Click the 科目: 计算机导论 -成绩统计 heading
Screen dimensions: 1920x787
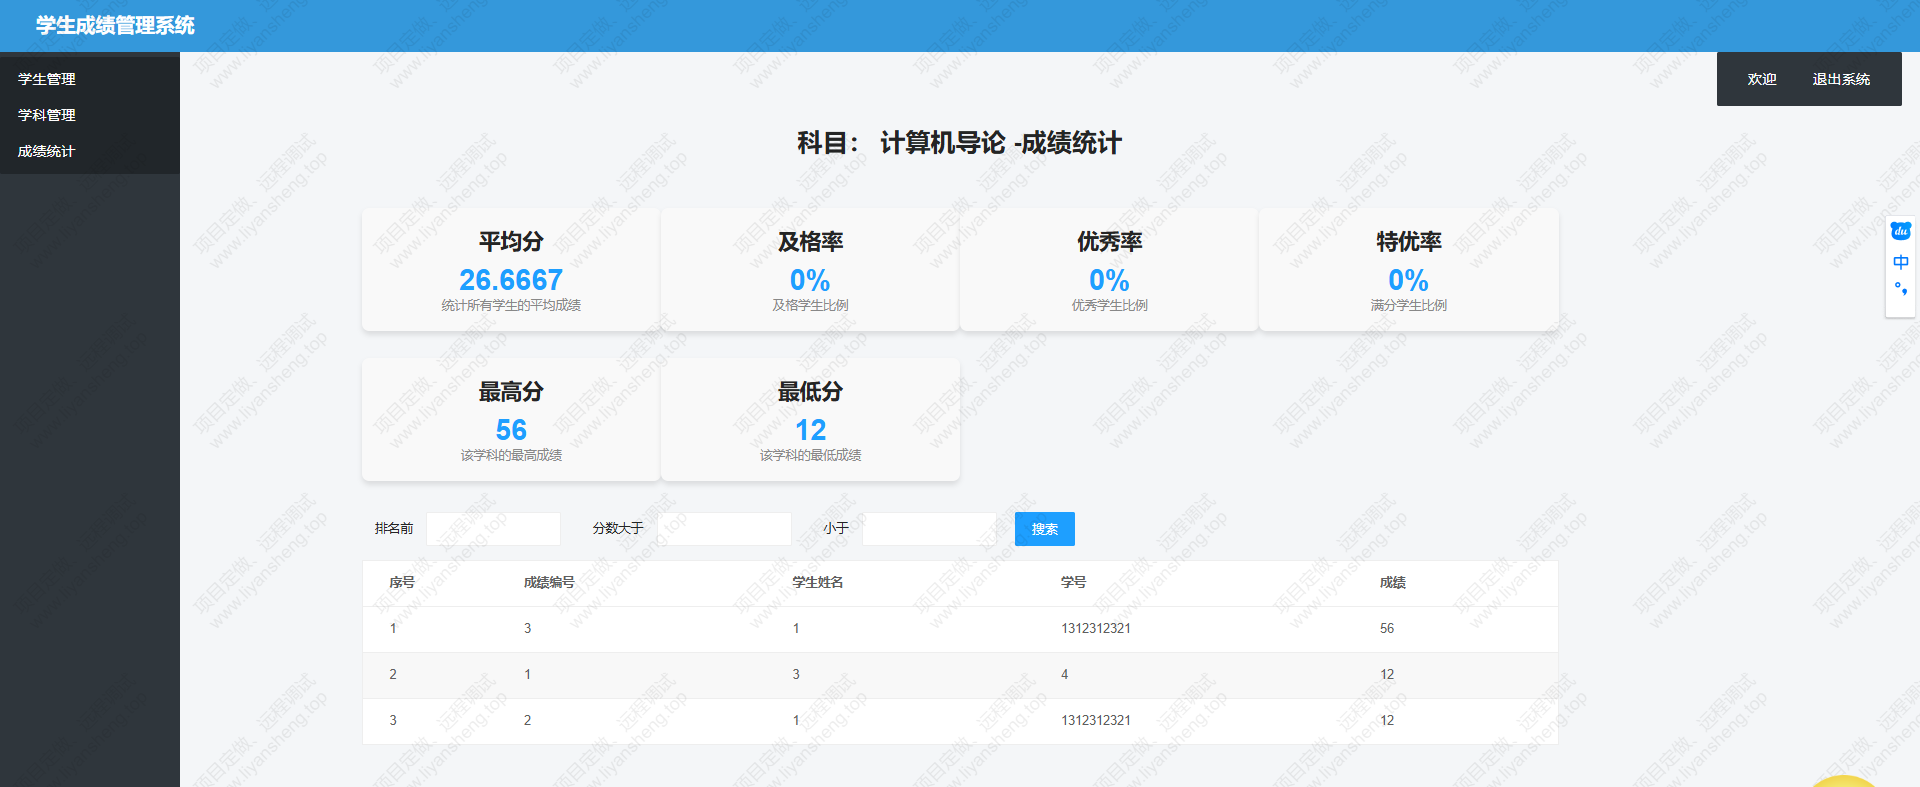pyautogui.click(x=959, y=143)
